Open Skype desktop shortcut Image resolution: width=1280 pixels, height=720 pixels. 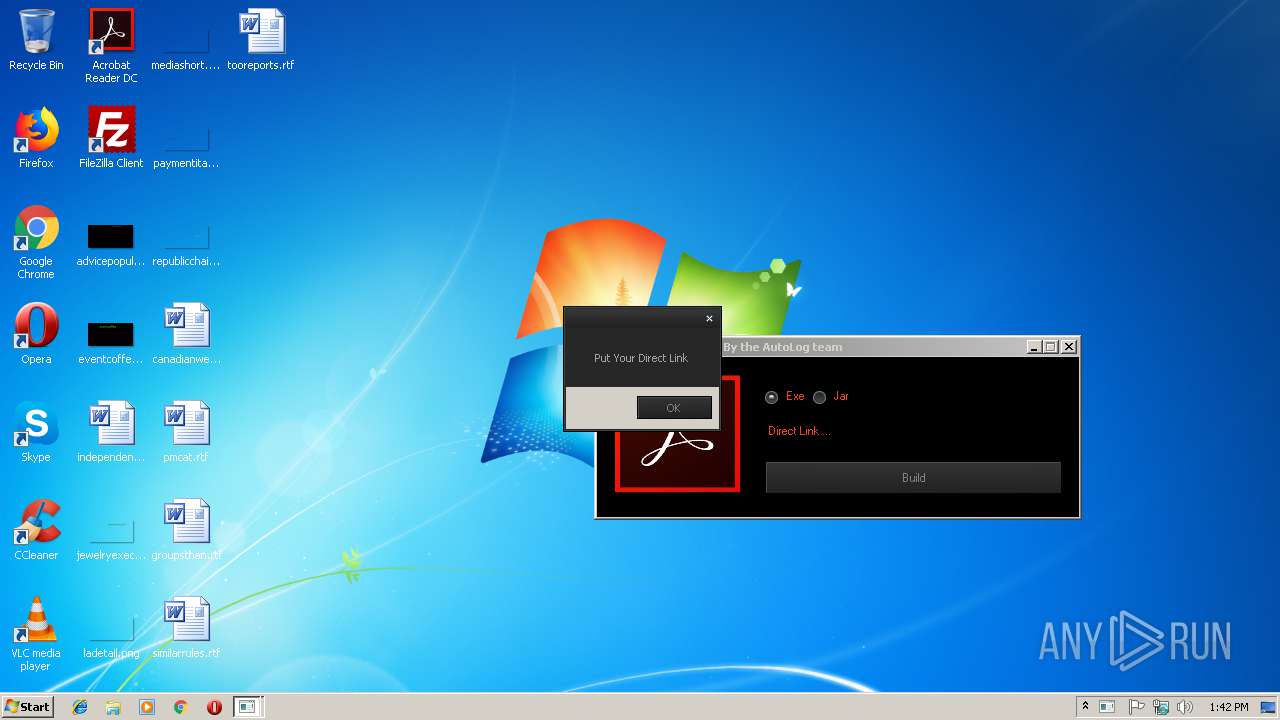coord(36,432)
